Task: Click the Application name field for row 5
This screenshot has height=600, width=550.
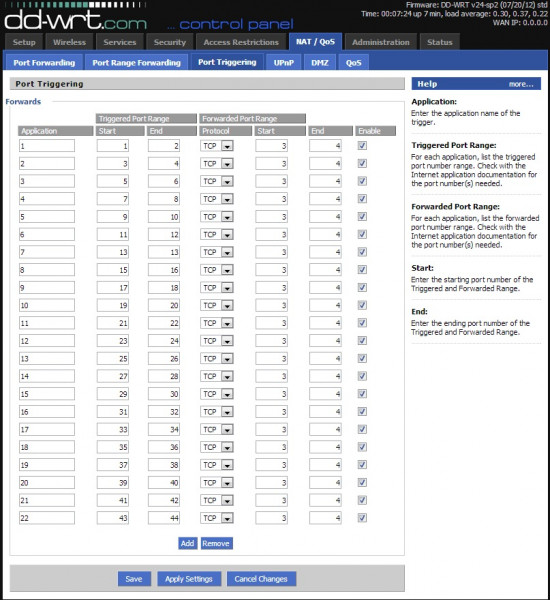Action: coord(47,217)
